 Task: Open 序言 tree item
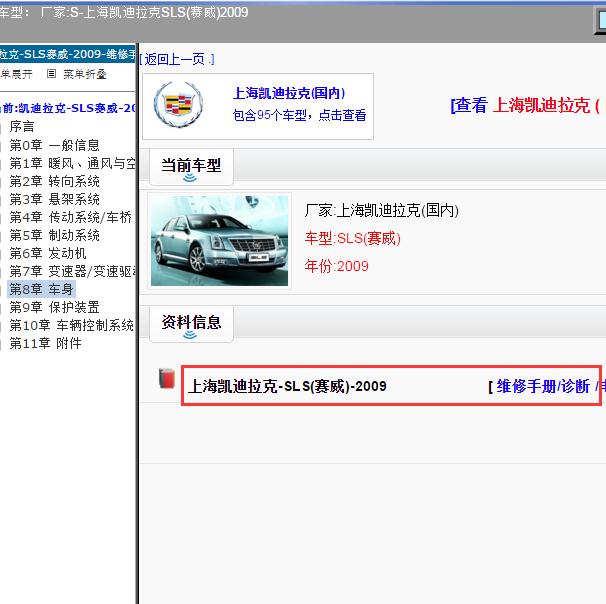coord(22,126)
